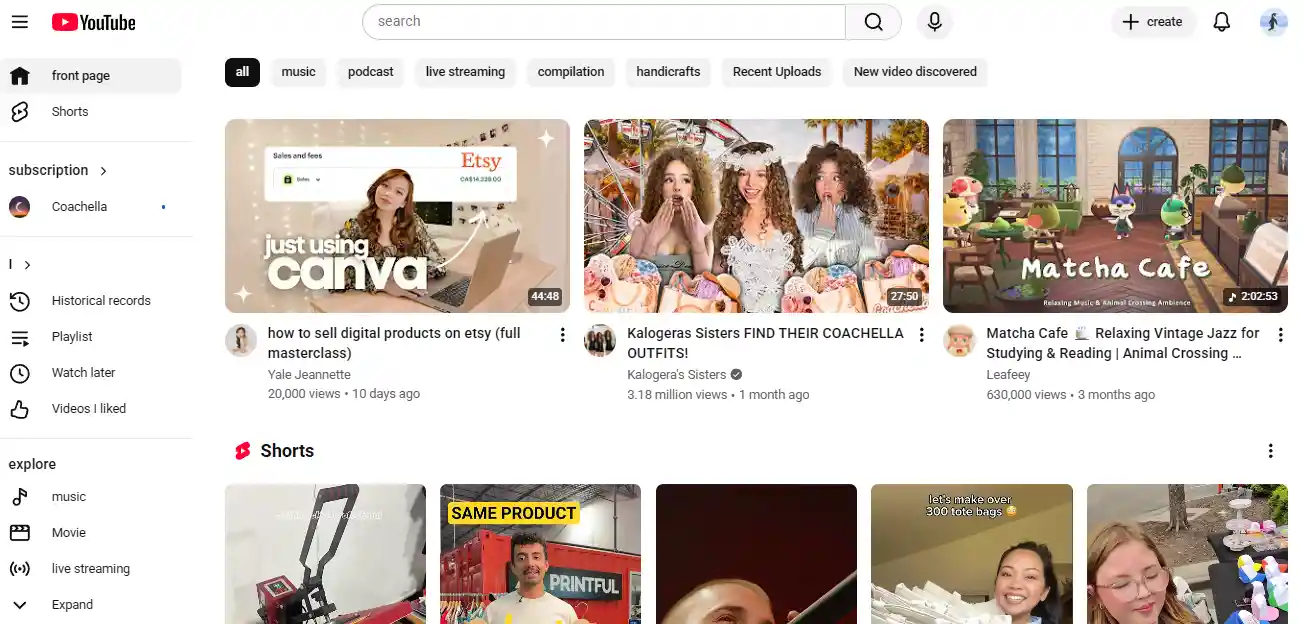The image size is (1304, 624).
Task: Click the magnifier search button
Action: tap(873, 22)
